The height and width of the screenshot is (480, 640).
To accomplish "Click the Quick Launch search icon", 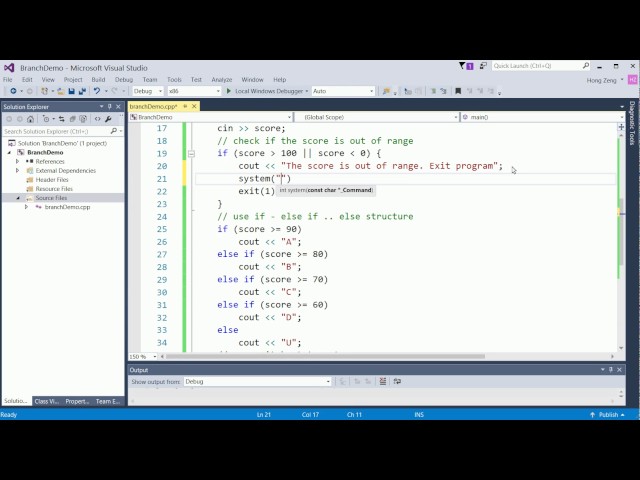I will [585, 65].
